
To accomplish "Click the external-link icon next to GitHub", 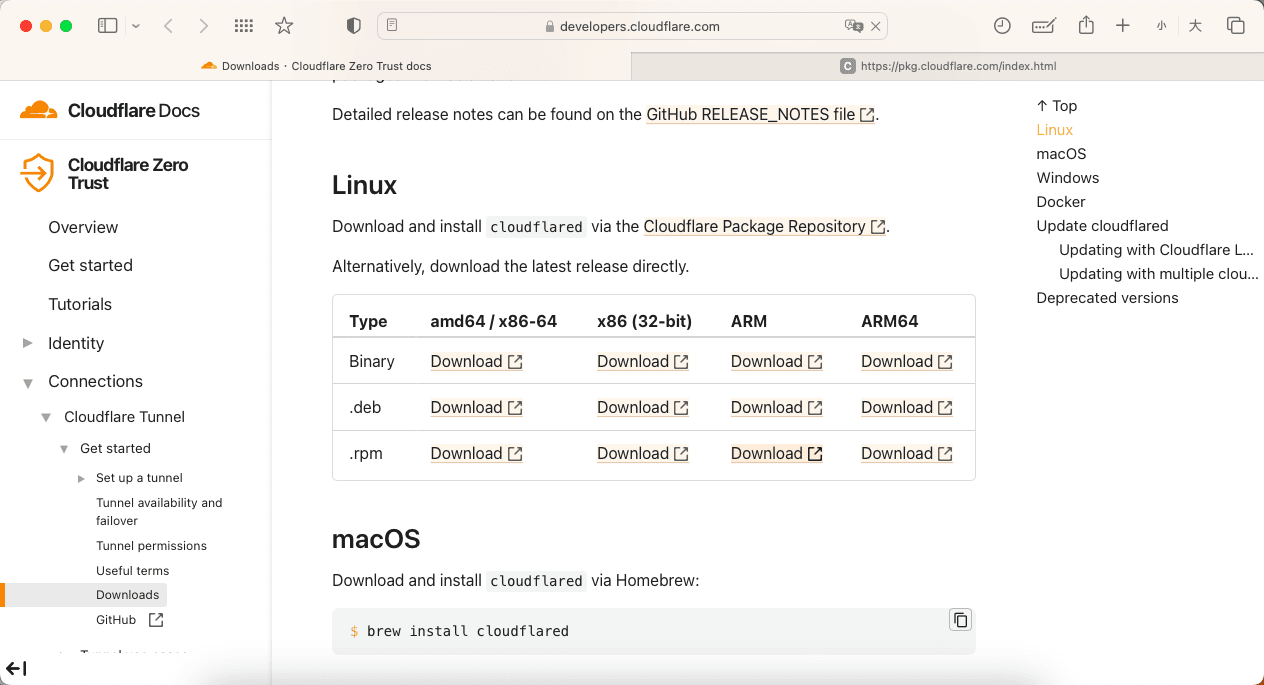I will click(x=156, y=620).
